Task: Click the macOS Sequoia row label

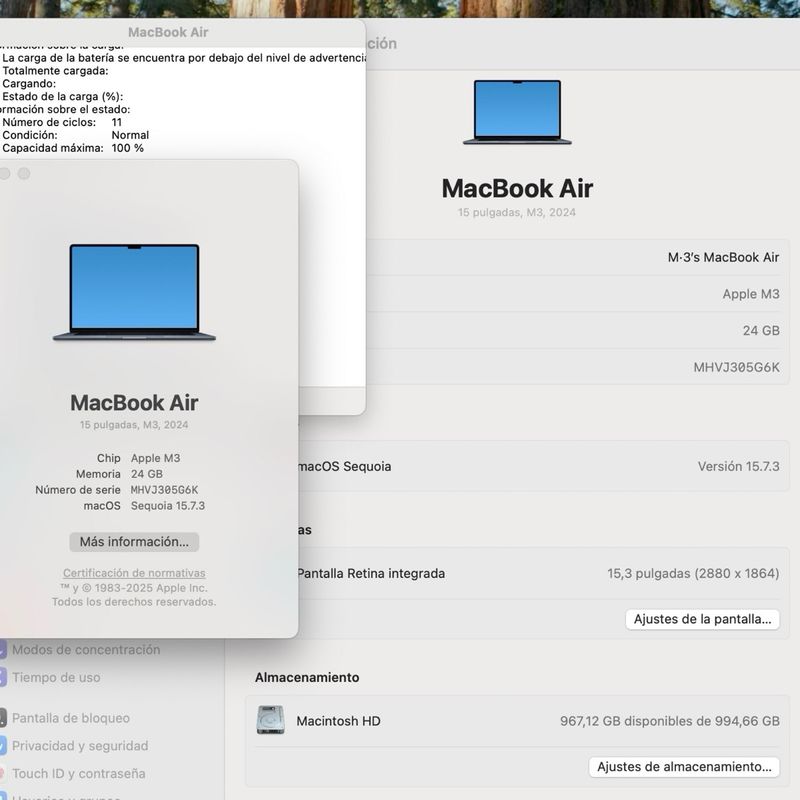Action: (344, 466)
